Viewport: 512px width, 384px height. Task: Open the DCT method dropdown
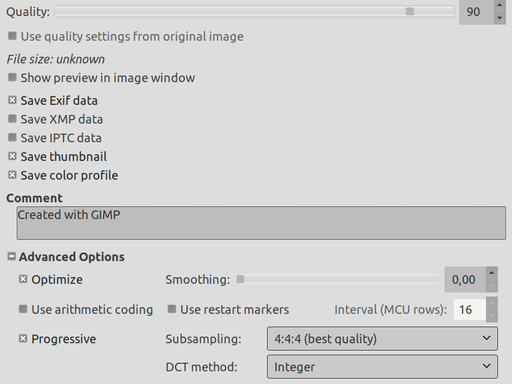(382, 367)
